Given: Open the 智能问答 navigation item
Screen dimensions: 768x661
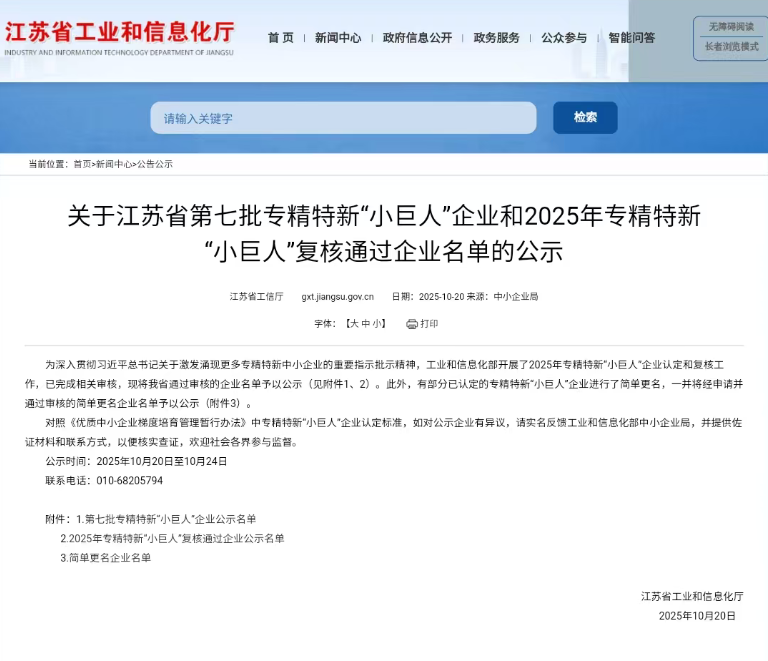Looking at the screenshot, I should click(x=631, y=38).
